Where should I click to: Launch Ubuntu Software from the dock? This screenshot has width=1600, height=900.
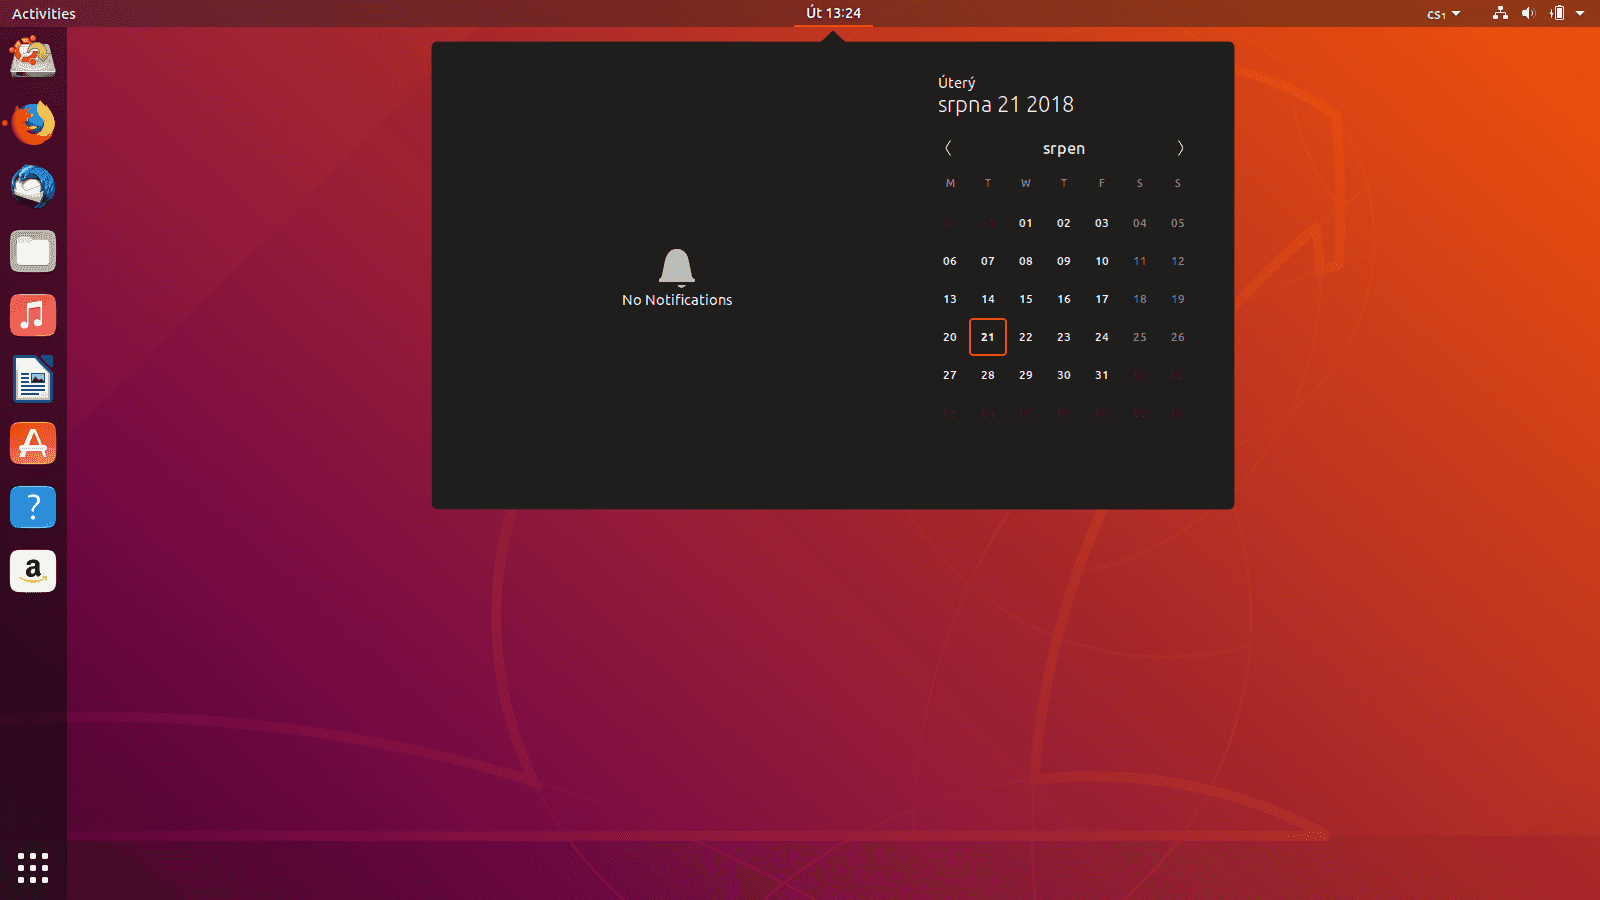[33, 443]
